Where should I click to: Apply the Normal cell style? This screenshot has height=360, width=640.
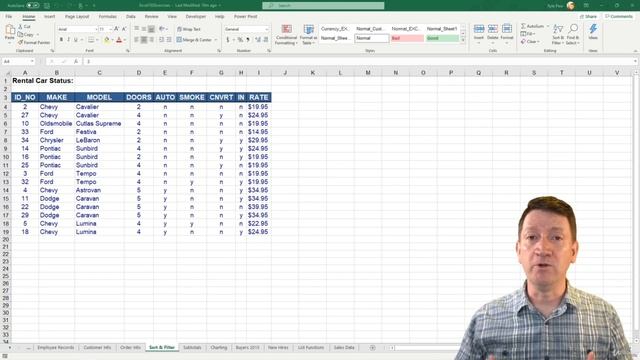coord(371,38)
